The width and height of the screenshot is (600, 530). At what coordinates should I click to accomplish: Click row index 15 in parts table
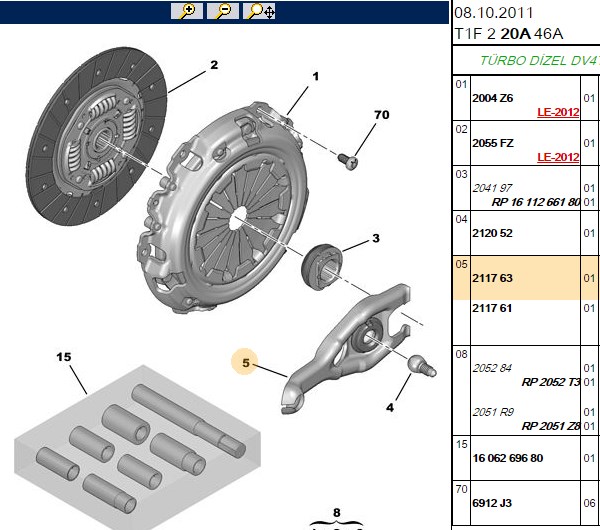pos(461,444)
